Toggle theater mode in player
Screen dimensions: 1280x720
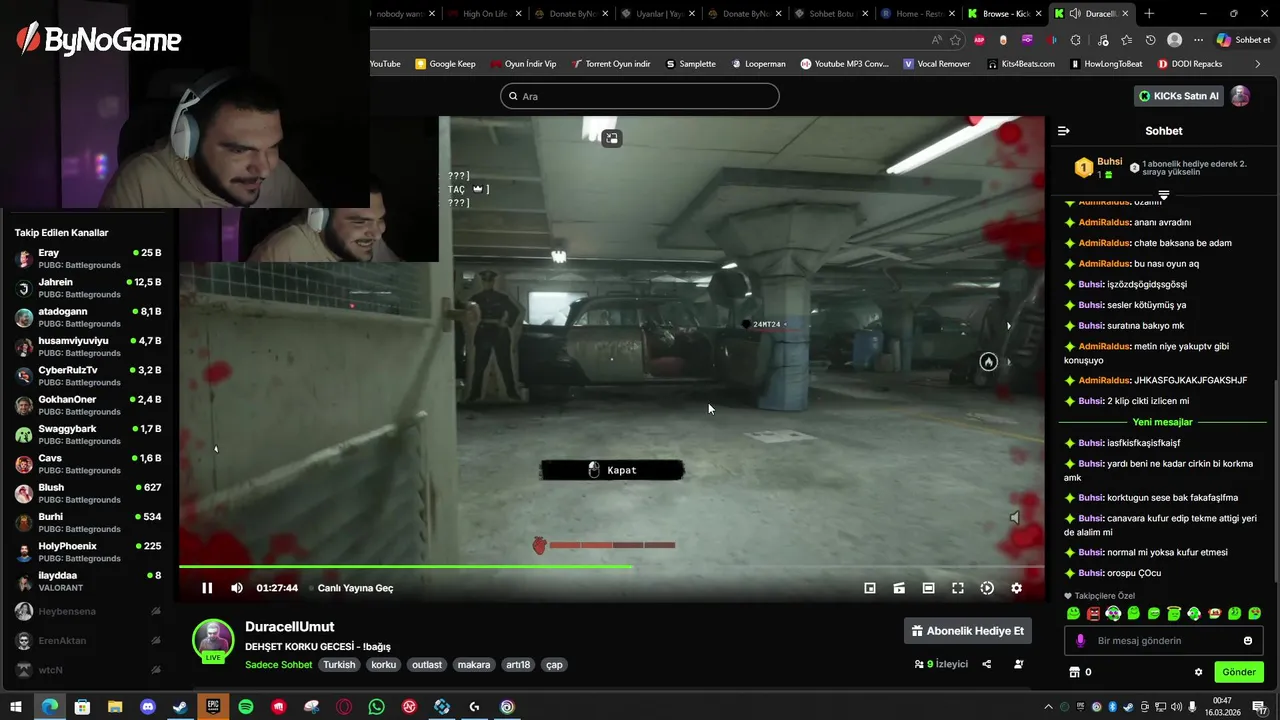click(x=929, y=588)
